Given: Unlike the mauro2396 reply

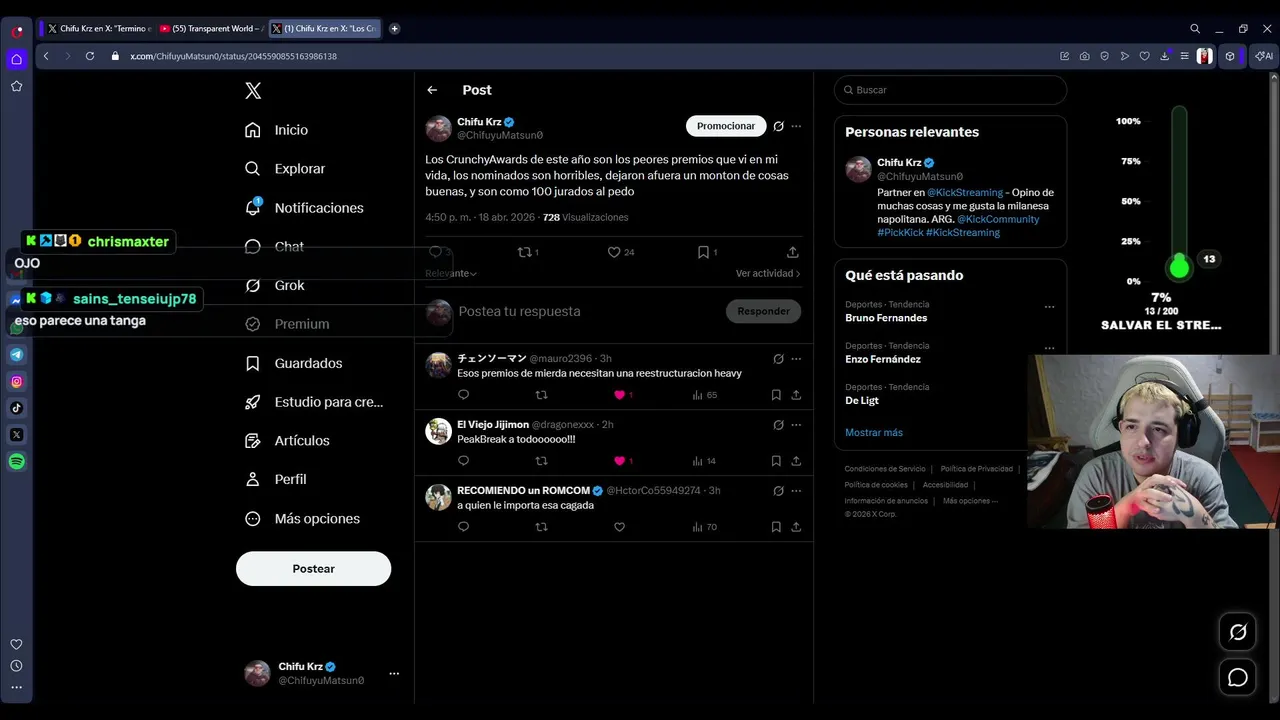Looking at the screenshot, I should click(619, 395).
